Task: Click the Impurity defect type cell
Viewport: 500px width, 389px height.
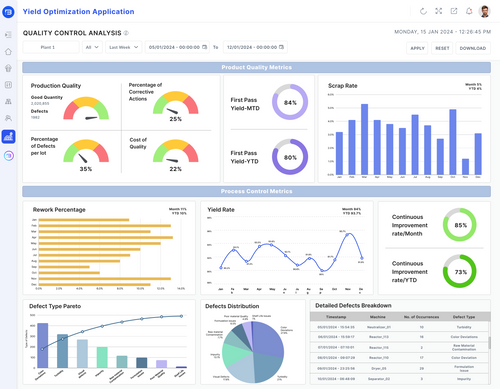Action: pos(464,379)
